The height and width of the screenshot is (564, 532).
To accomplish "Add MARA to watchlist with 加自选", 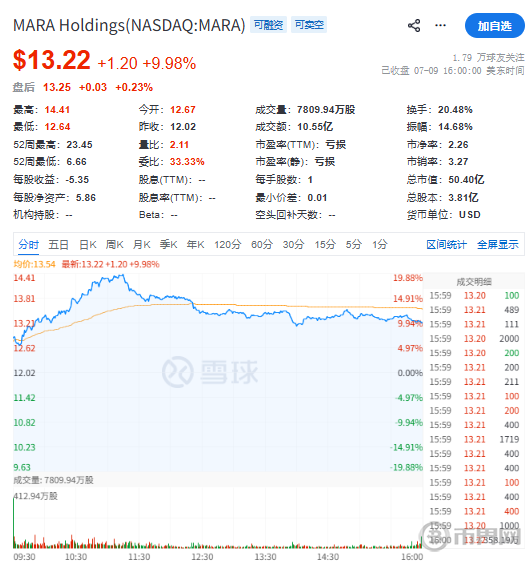I will tap(495, 26).
